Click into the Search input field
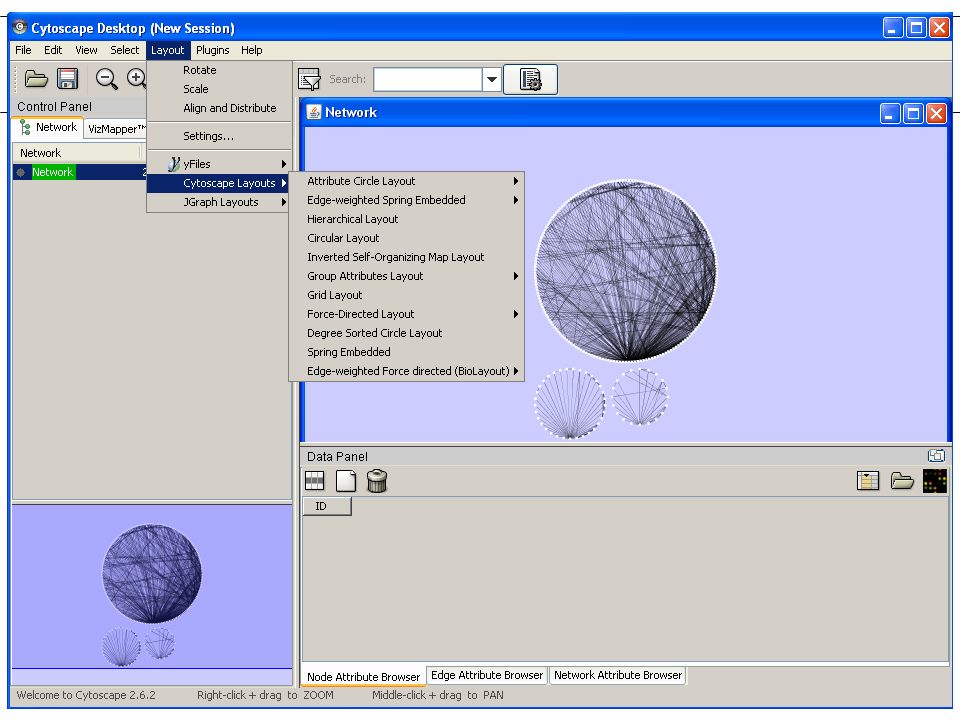The image size is (960, 720). coord(427,80)
